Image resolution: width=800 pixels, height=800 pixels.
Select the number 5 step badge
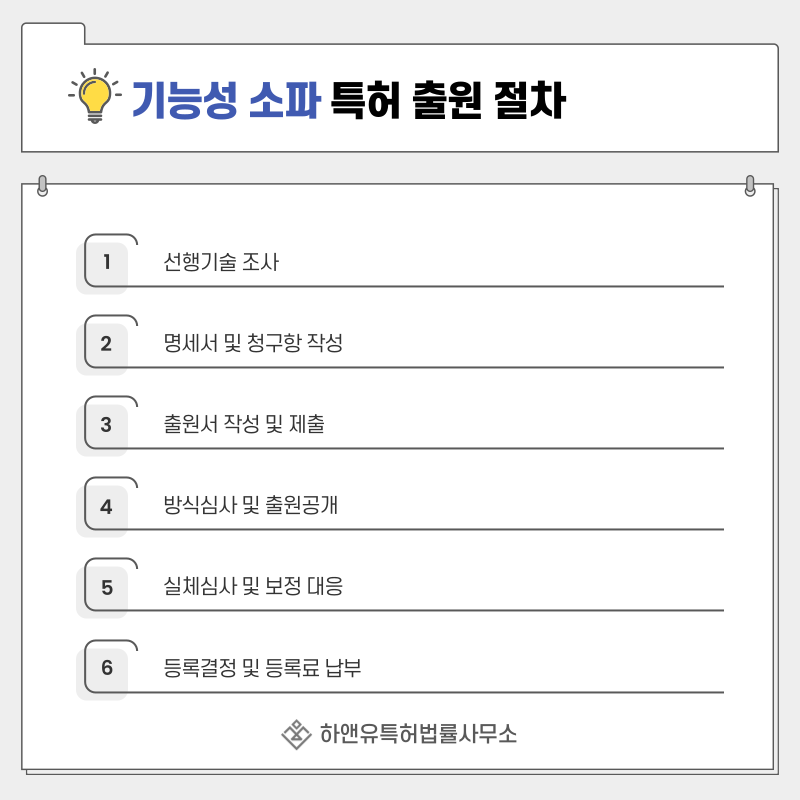[x=106, y=587]
